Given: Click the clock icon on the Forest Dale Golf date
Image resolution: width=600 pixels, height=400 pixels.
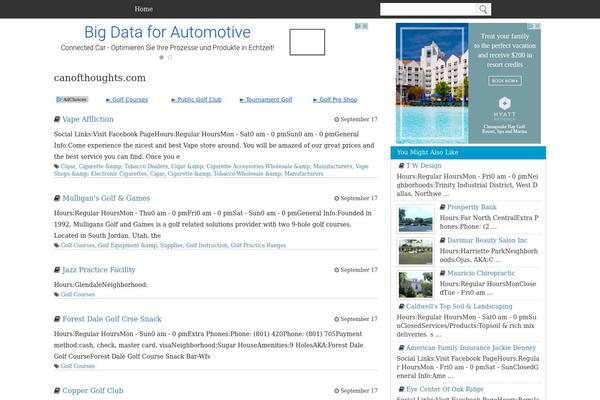Looking at the screenshot, I should click(x=337, y=319).
